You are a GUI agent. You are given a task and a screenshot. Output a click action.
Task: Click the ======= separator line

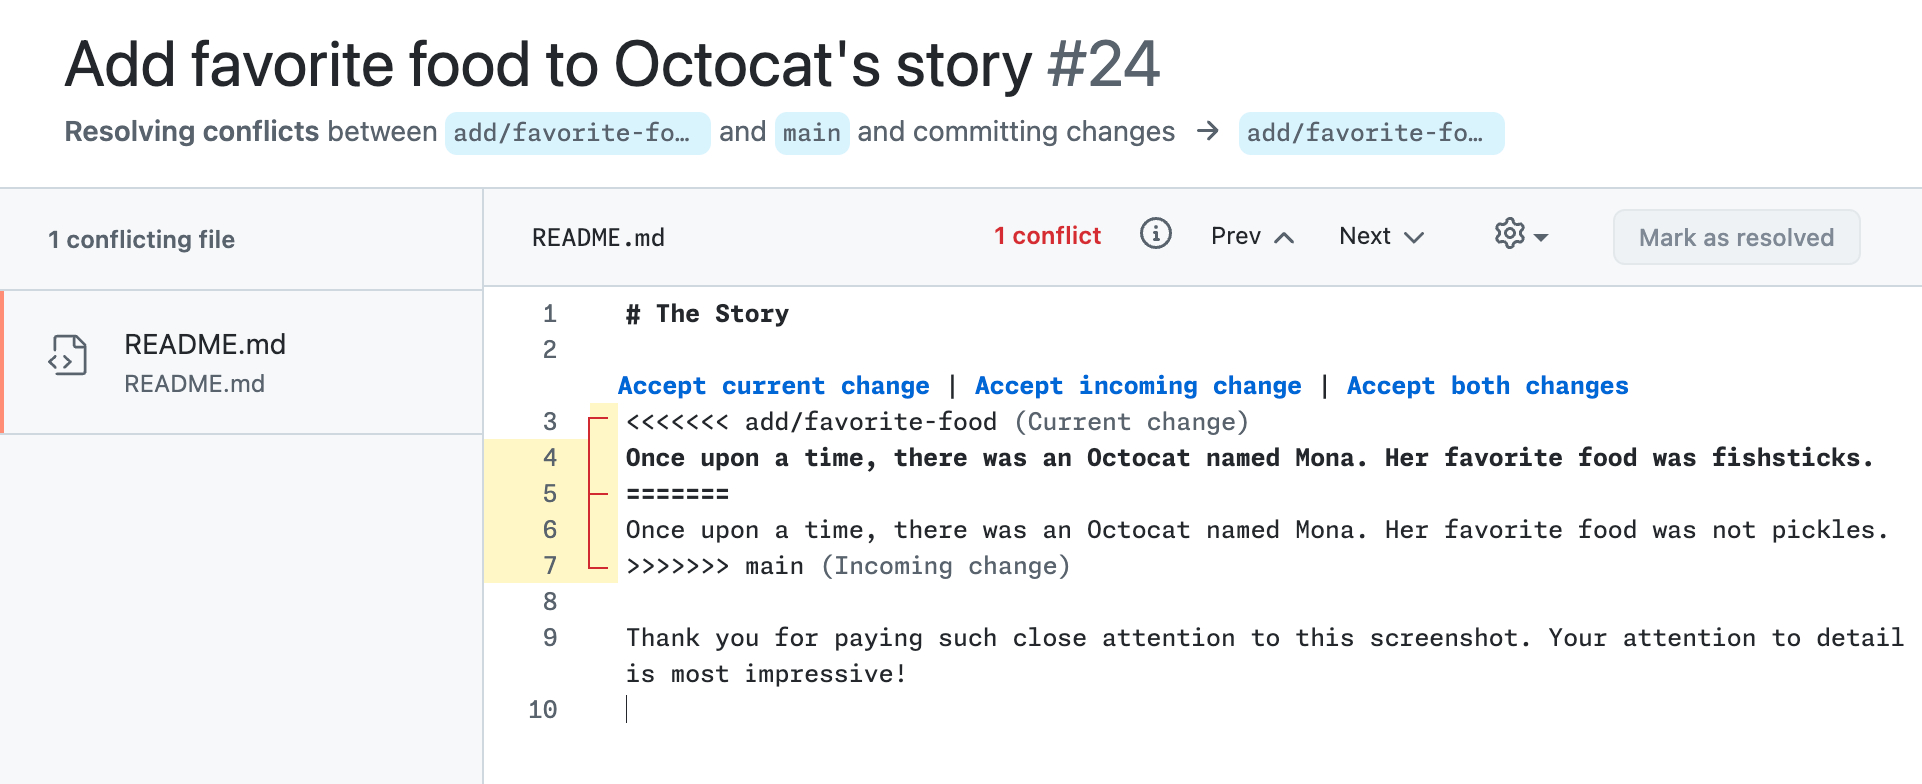(x=677, y=494)
